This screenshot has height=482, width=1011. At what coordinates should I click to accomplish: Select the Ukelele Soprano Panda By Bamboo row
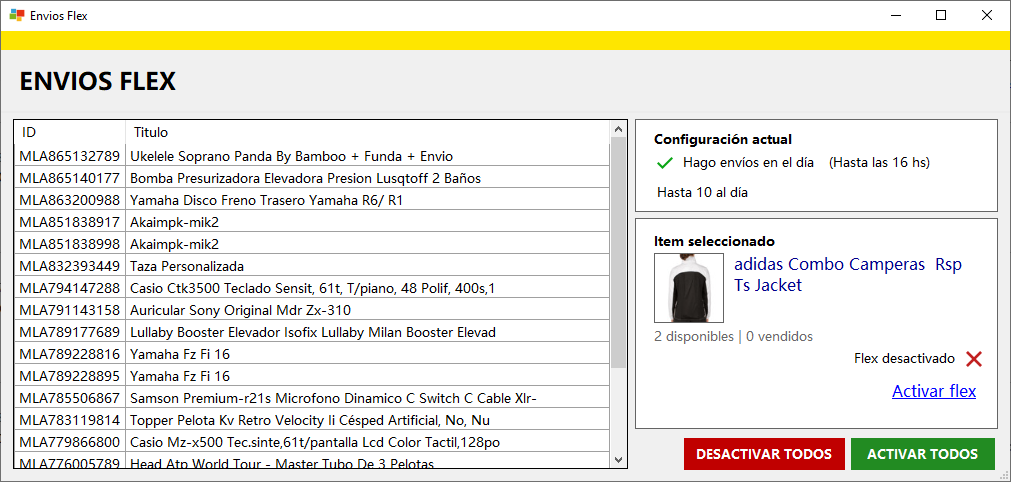tap(312, 155)
